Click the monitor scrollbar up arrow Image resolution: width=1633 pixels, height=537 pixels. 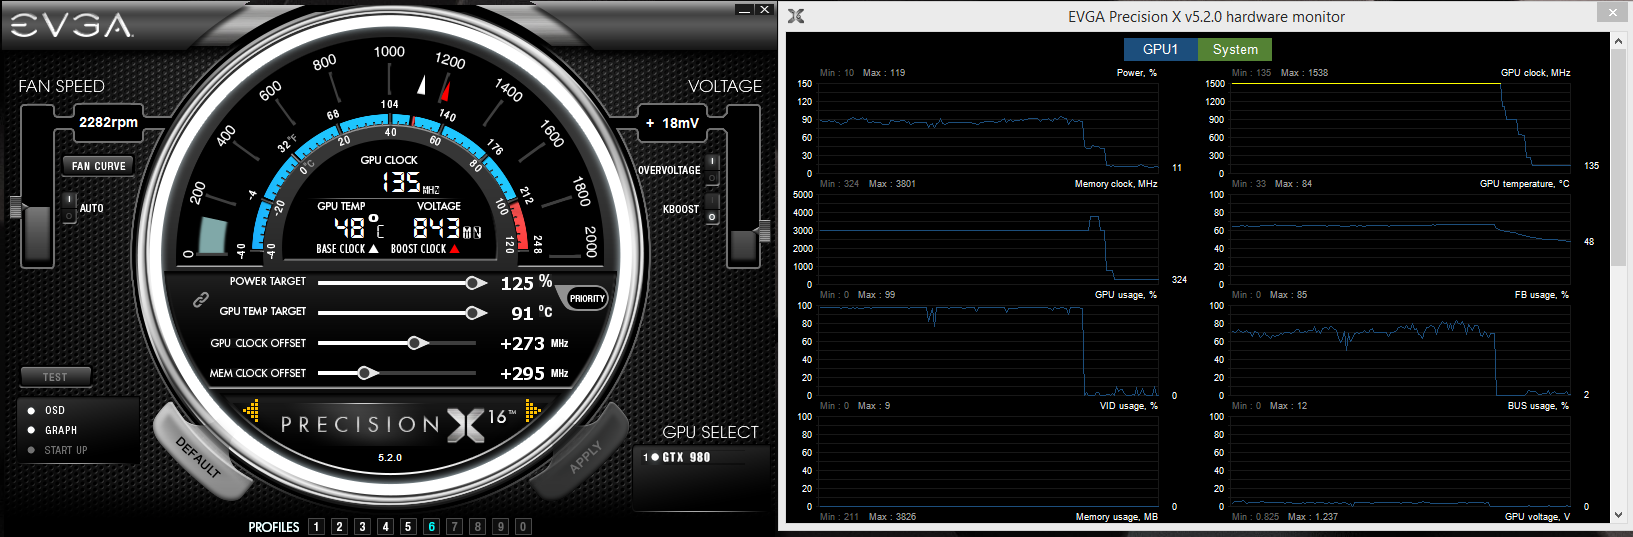tap(1618, 41)
